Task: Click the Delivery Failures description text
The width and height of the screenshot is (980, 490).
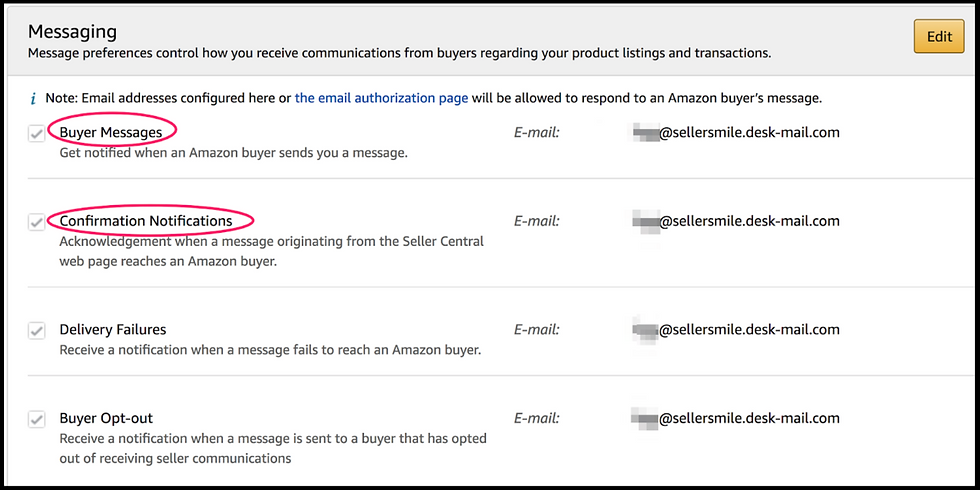Action: (x=270, y=350)
